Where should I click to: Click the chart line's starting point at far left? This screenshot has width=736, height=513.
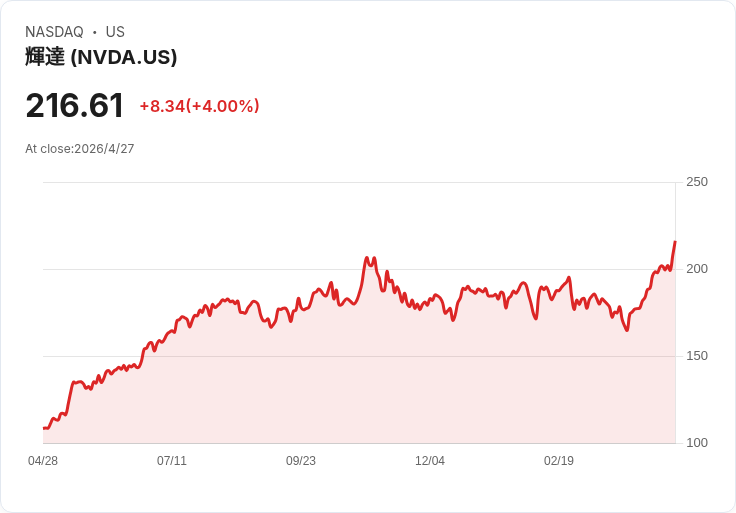coord(44,428)
